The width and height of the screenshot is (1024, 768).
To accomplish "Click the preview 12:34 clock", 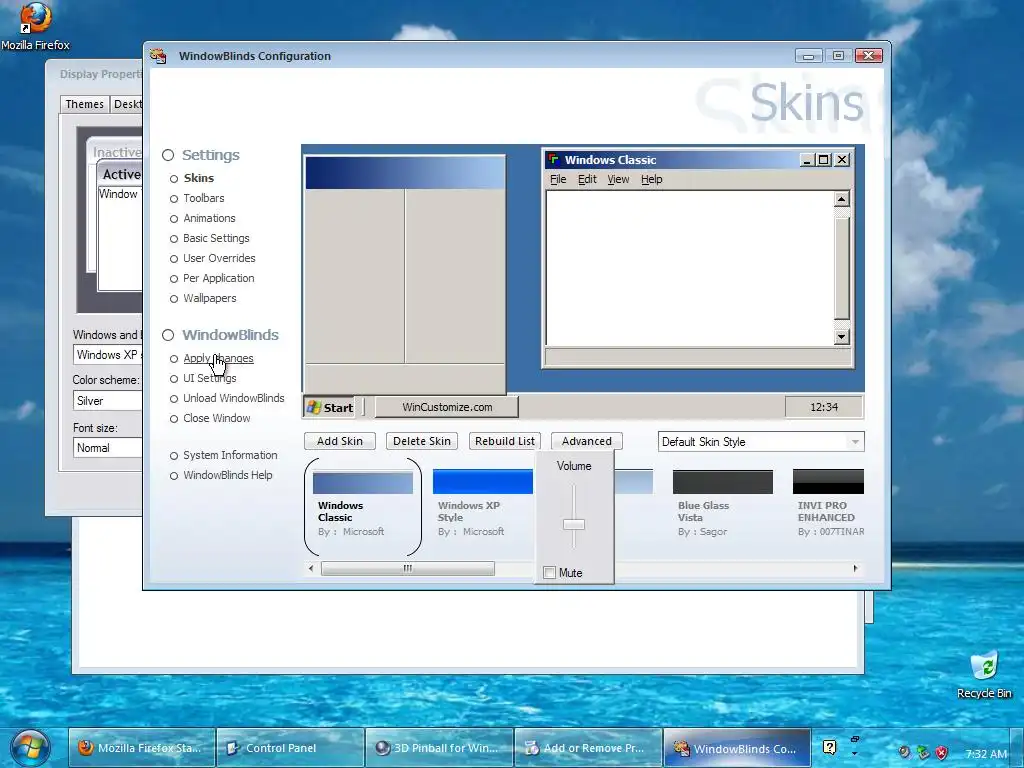I will (x=824, y=407).
